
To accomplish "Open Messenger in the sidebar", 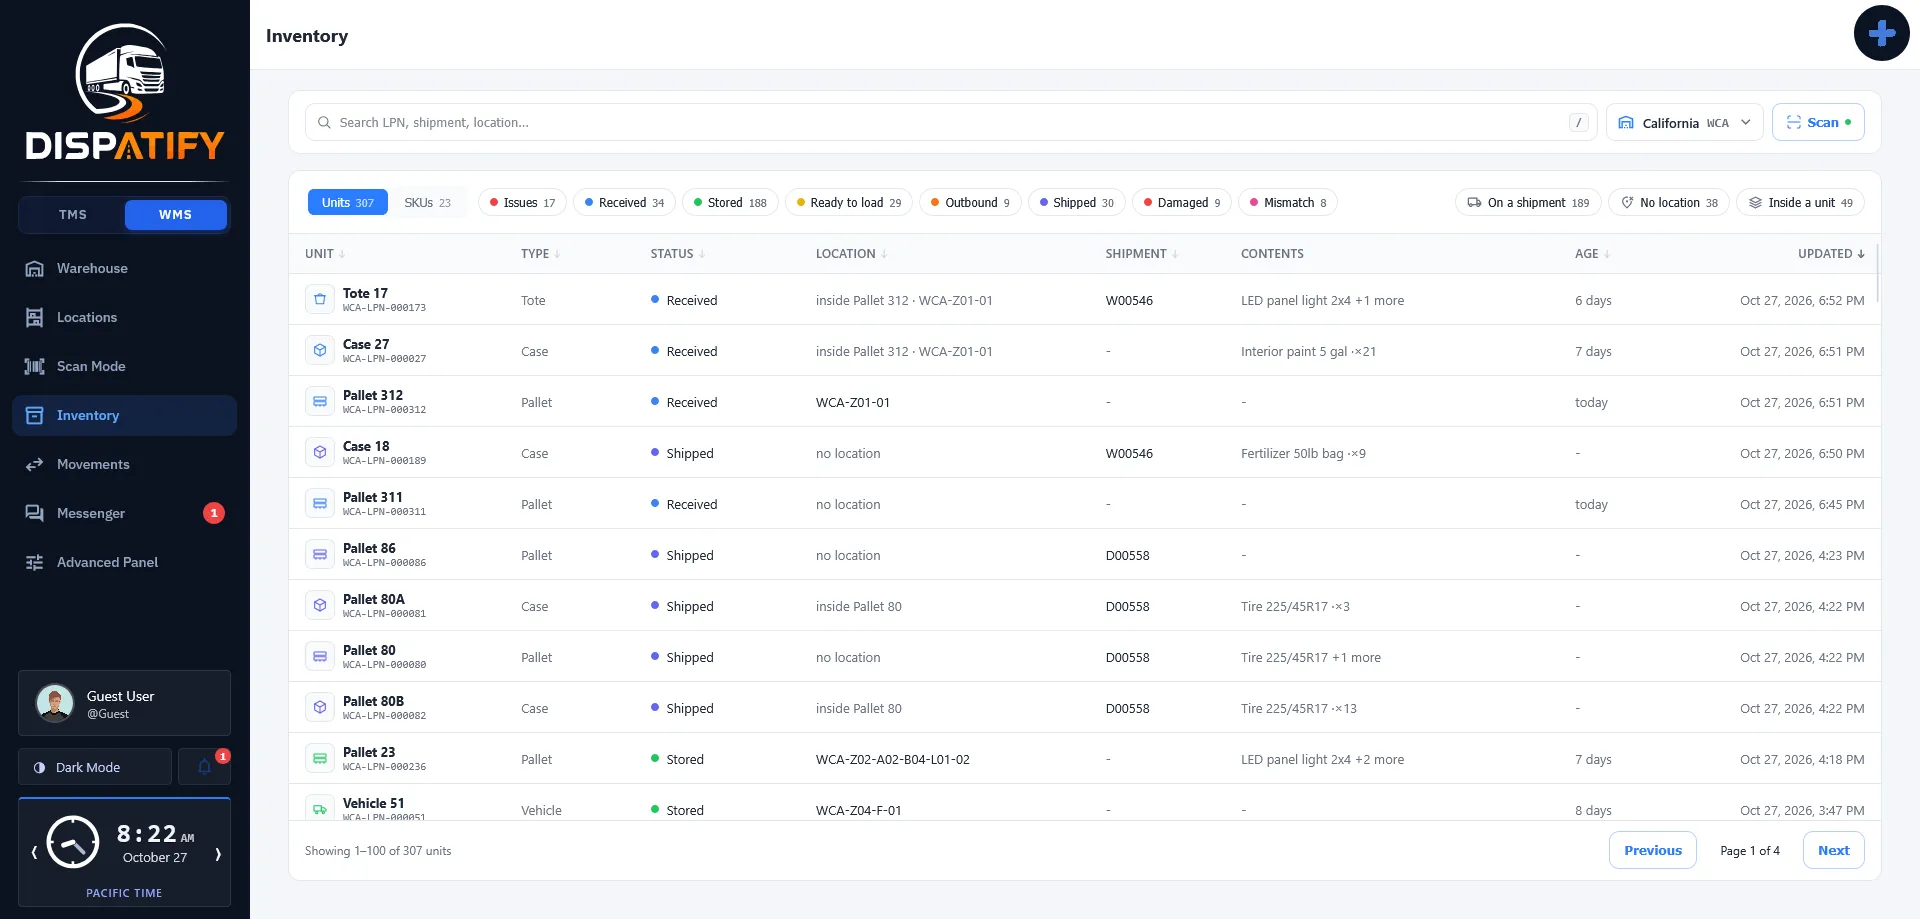I will [124, 513].
